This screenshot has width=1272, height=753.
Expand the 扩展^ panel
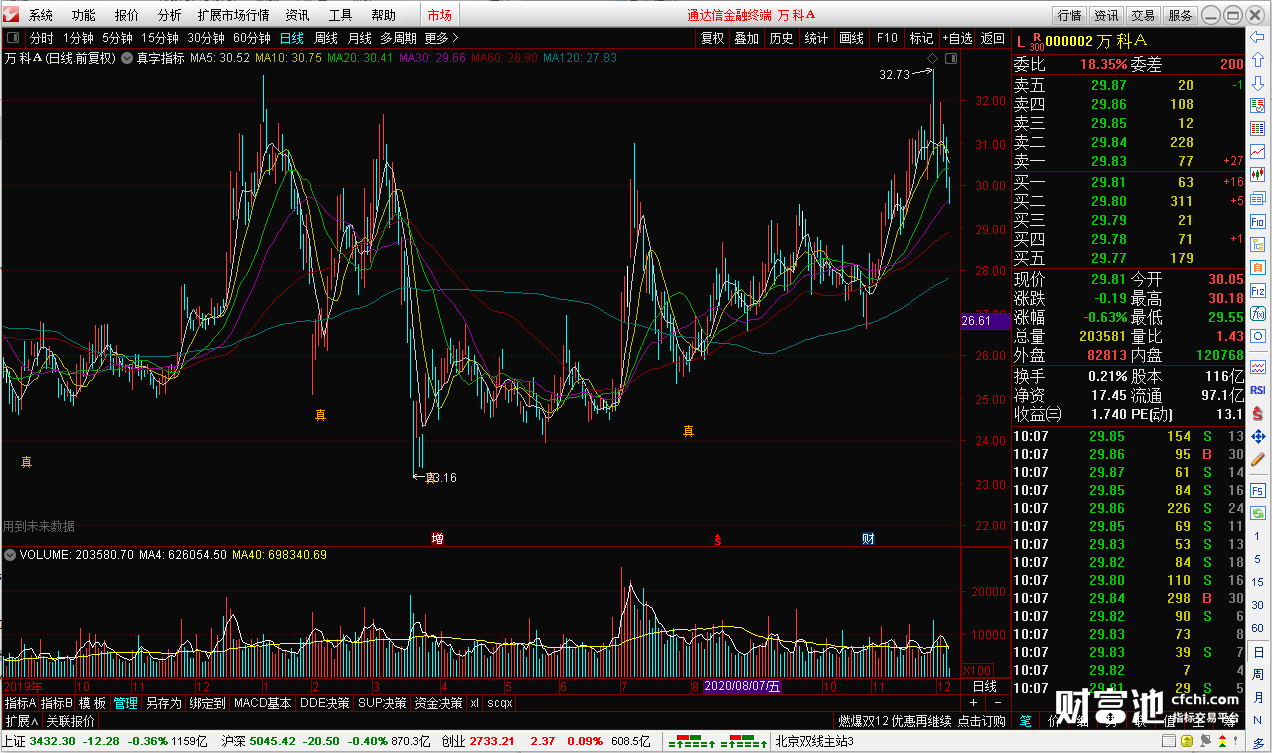[x=21, y=721]
